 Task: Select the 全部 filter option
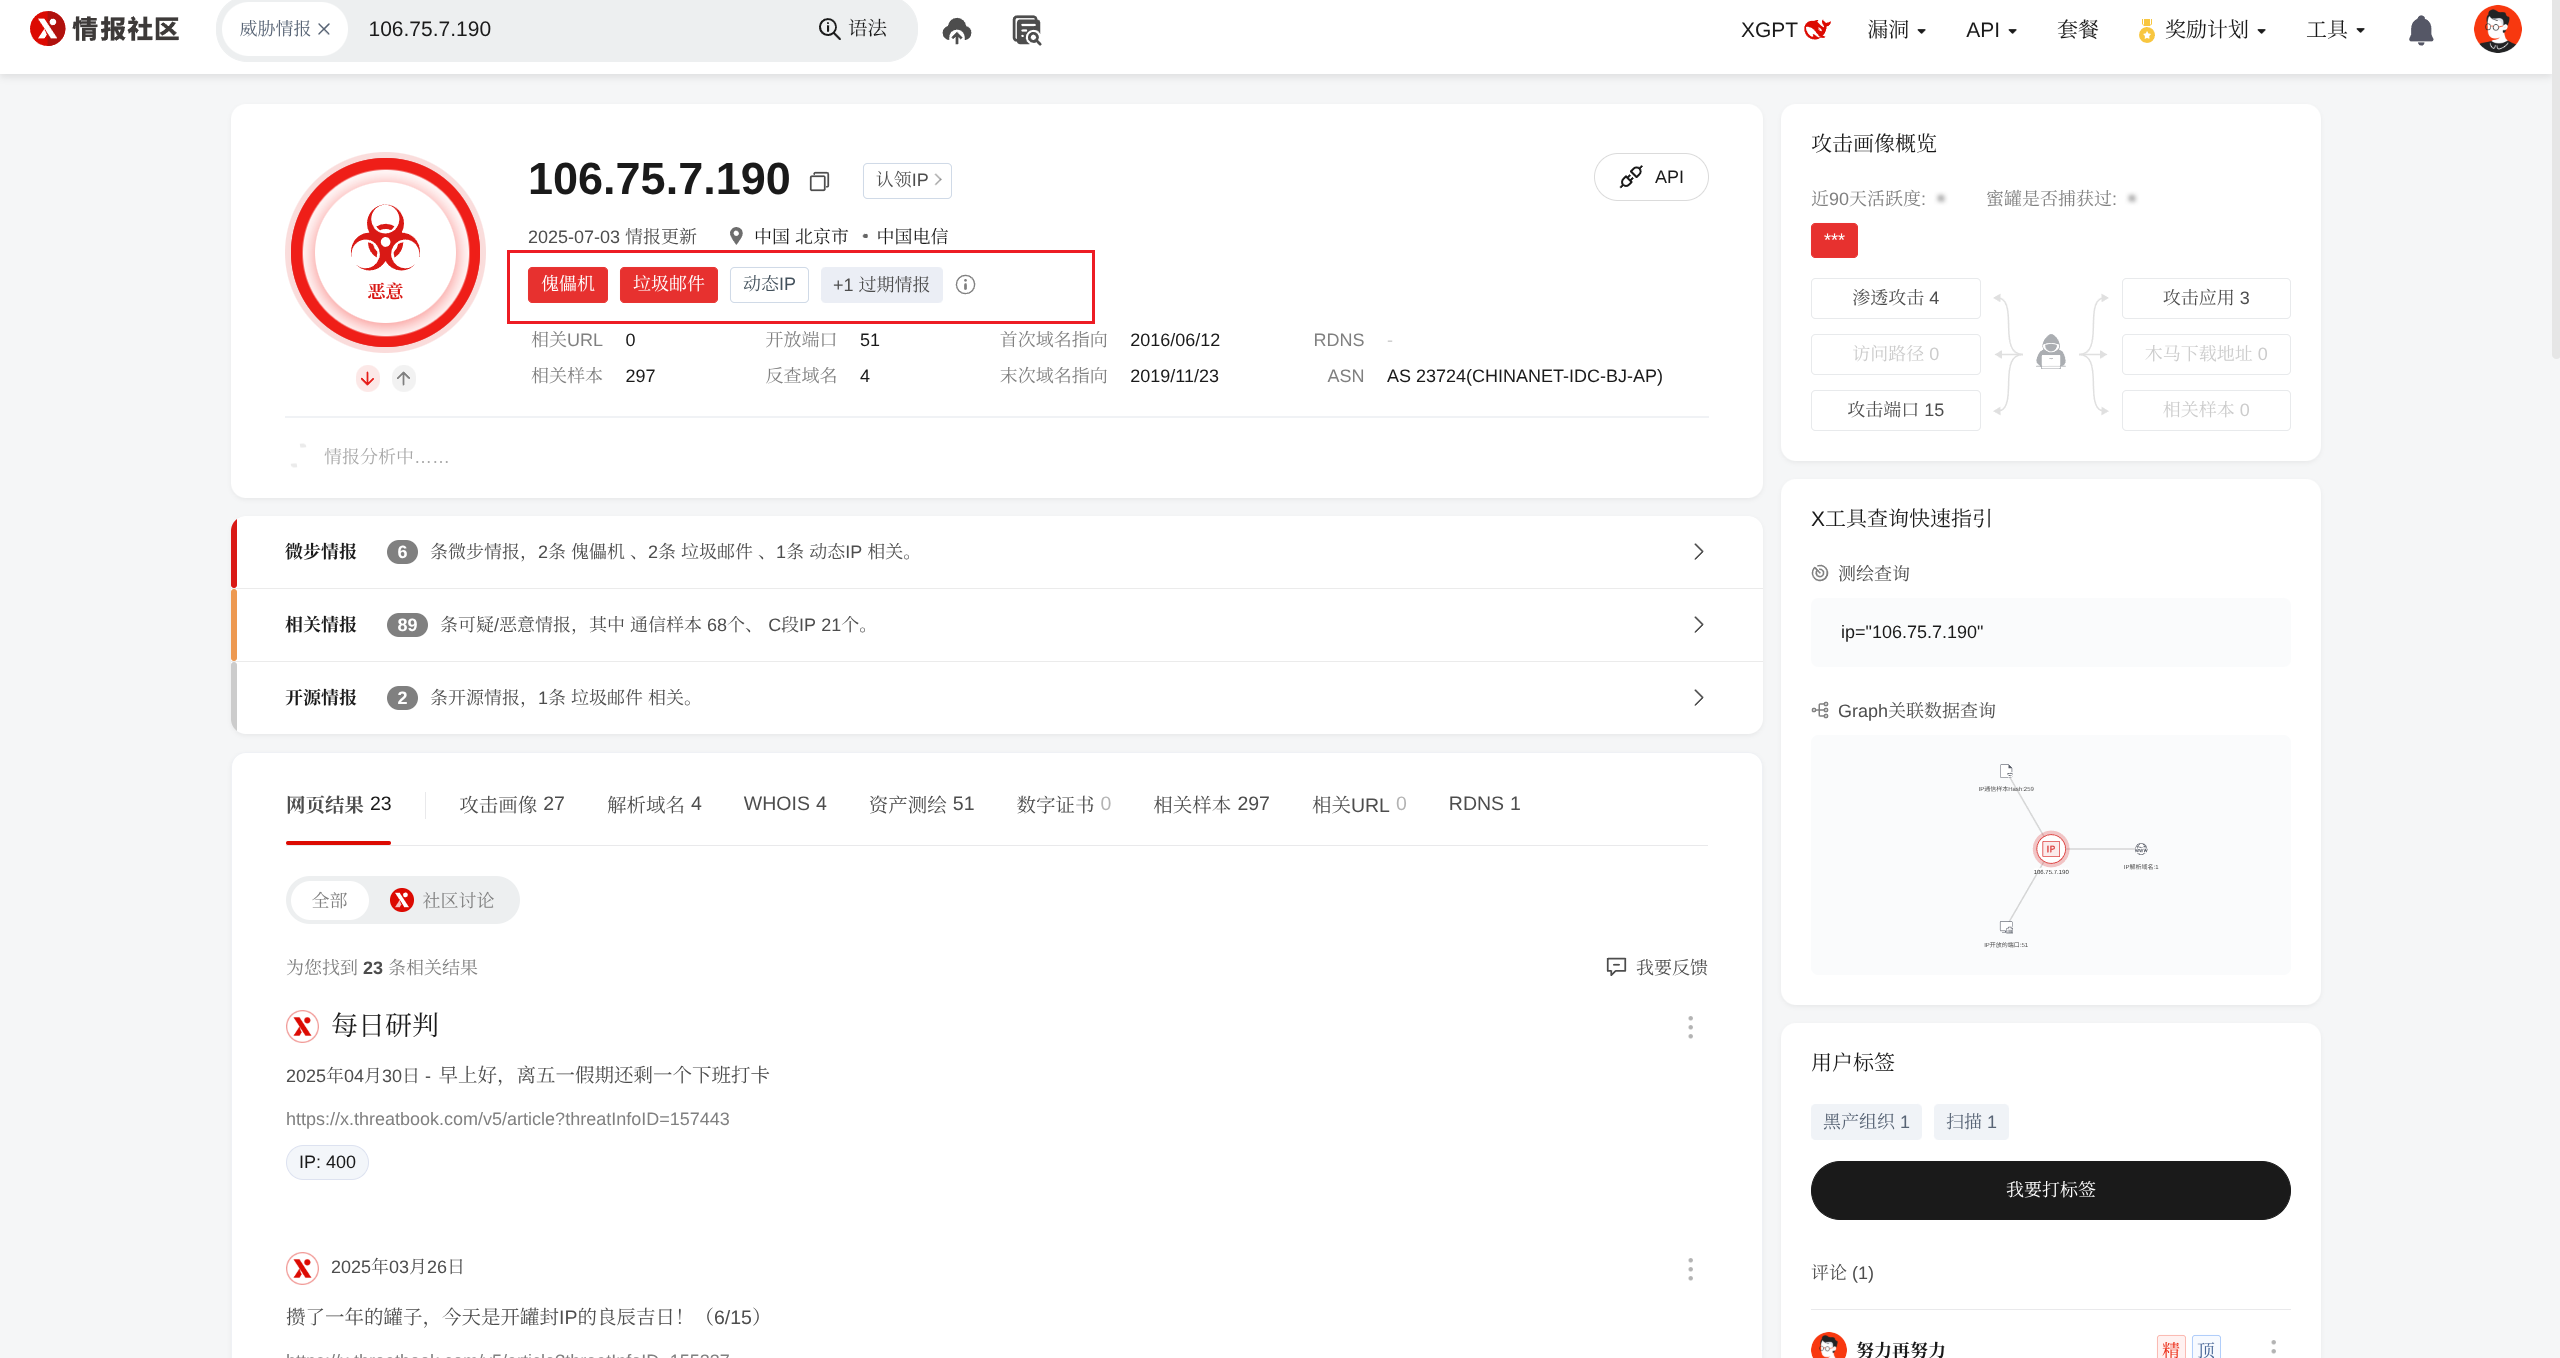click(x=330, y=900)
